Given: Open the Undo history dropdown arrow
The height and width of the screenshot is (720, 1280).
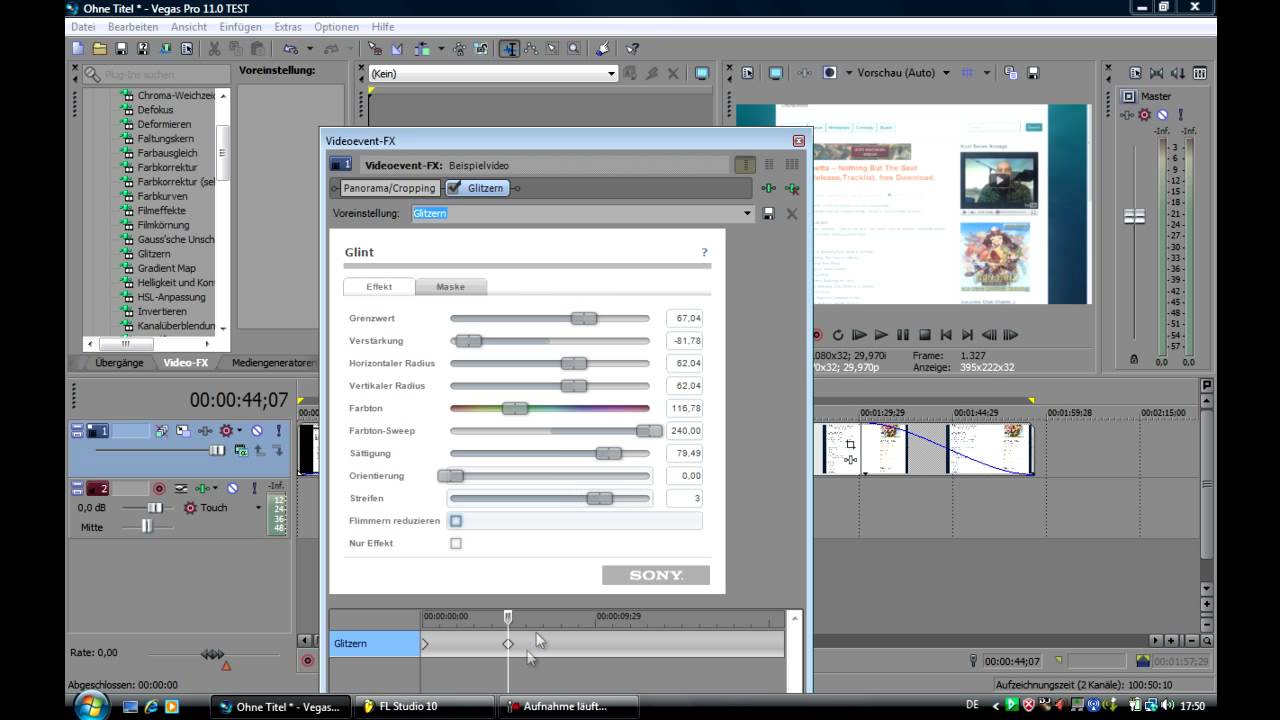Looking at the screenshot, I should click(309, 48).
